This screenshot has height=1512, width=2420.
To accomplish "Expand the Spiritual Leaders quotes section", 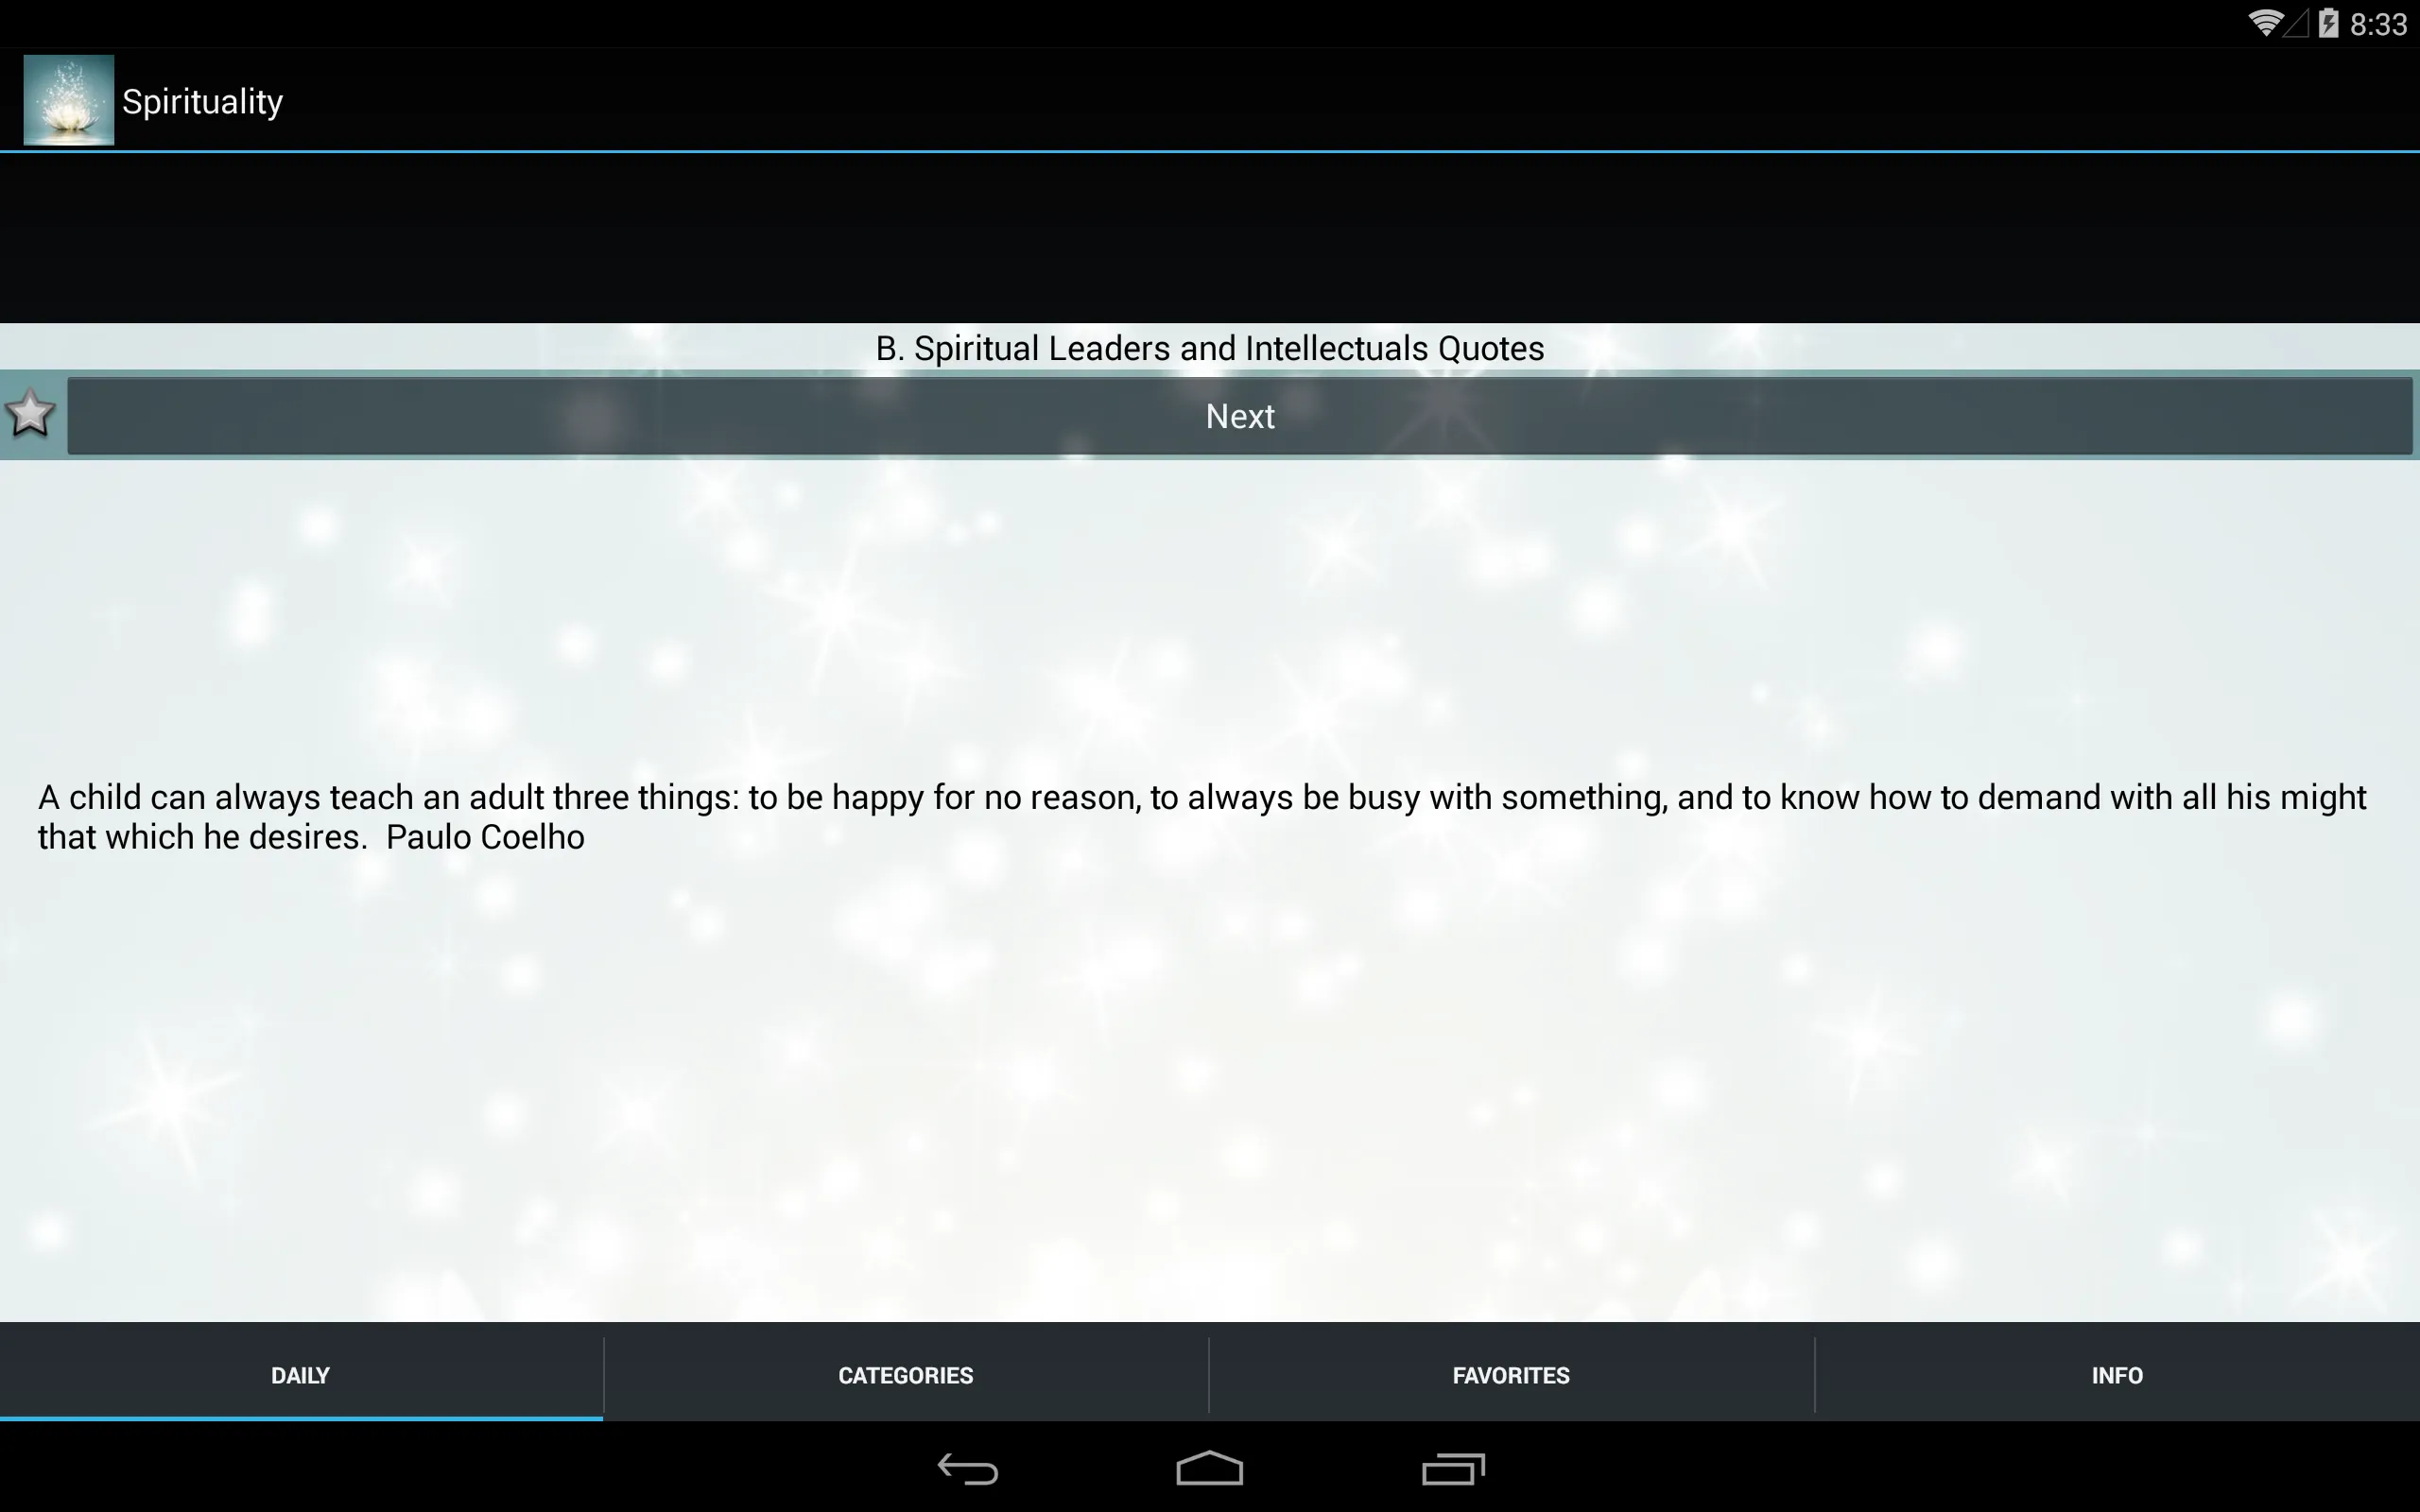I will [x=1209, y=349].
